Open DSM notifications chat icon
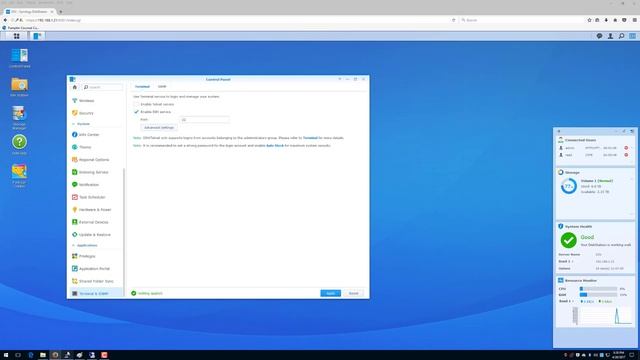The width and height of the screenshot is (640, 360). [599, 36]
